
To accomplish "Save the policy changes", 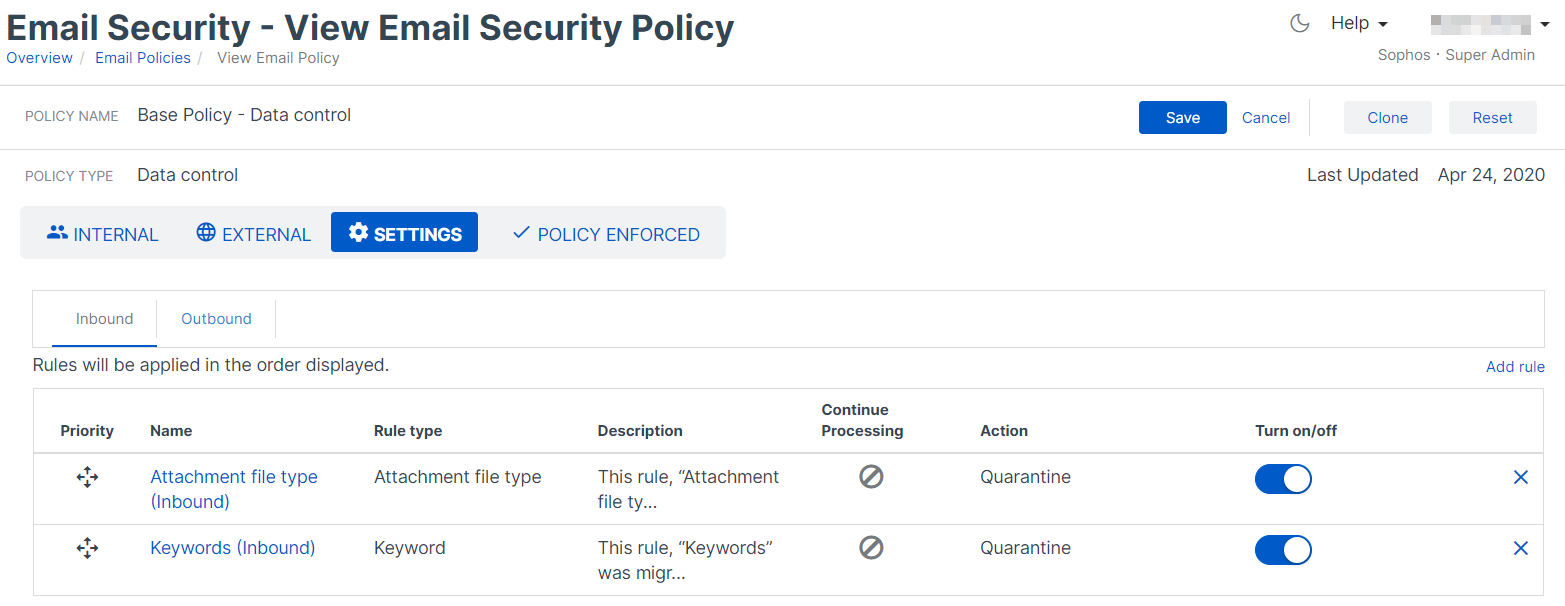I will tap(1182, 117).
